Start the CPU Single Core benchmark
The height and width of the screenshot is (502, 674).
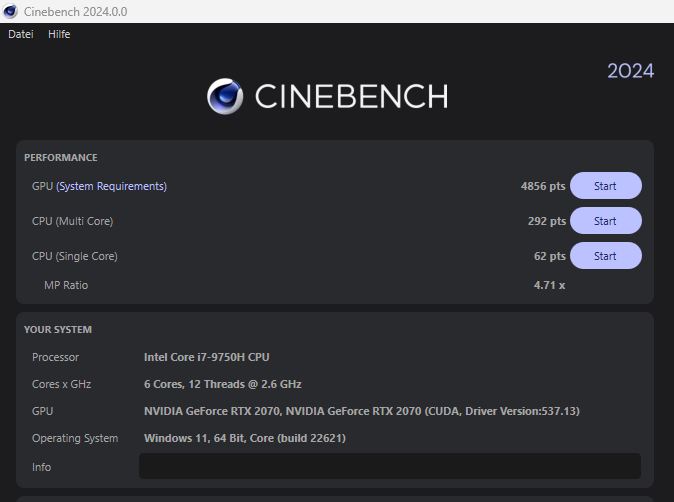pos(606,256)
